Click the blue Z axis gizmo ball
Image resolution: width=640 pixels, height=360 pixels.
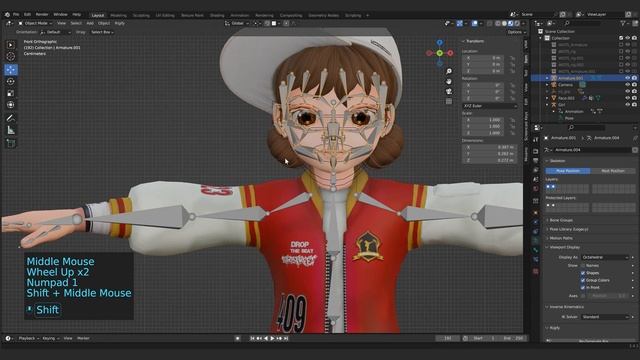[x=440, y=42]
